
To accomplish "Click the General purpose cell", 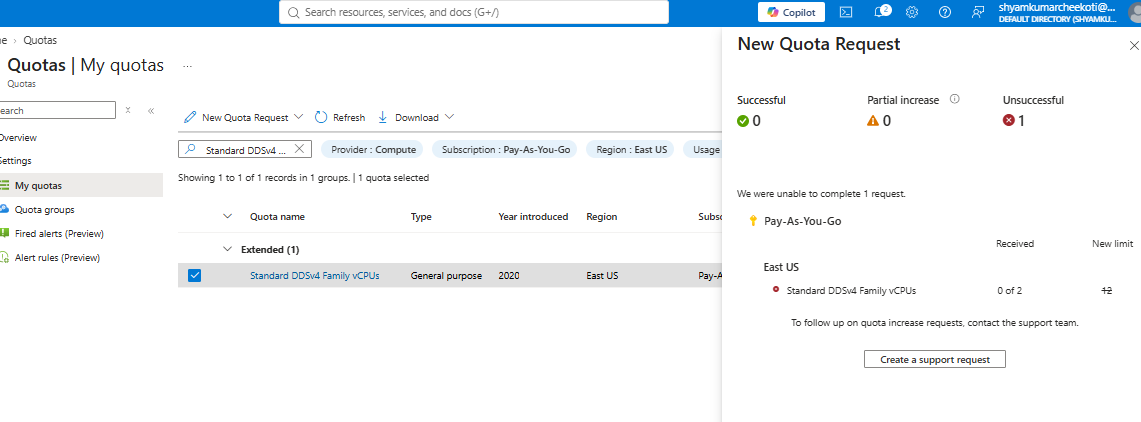I will (x=446, y=276).
